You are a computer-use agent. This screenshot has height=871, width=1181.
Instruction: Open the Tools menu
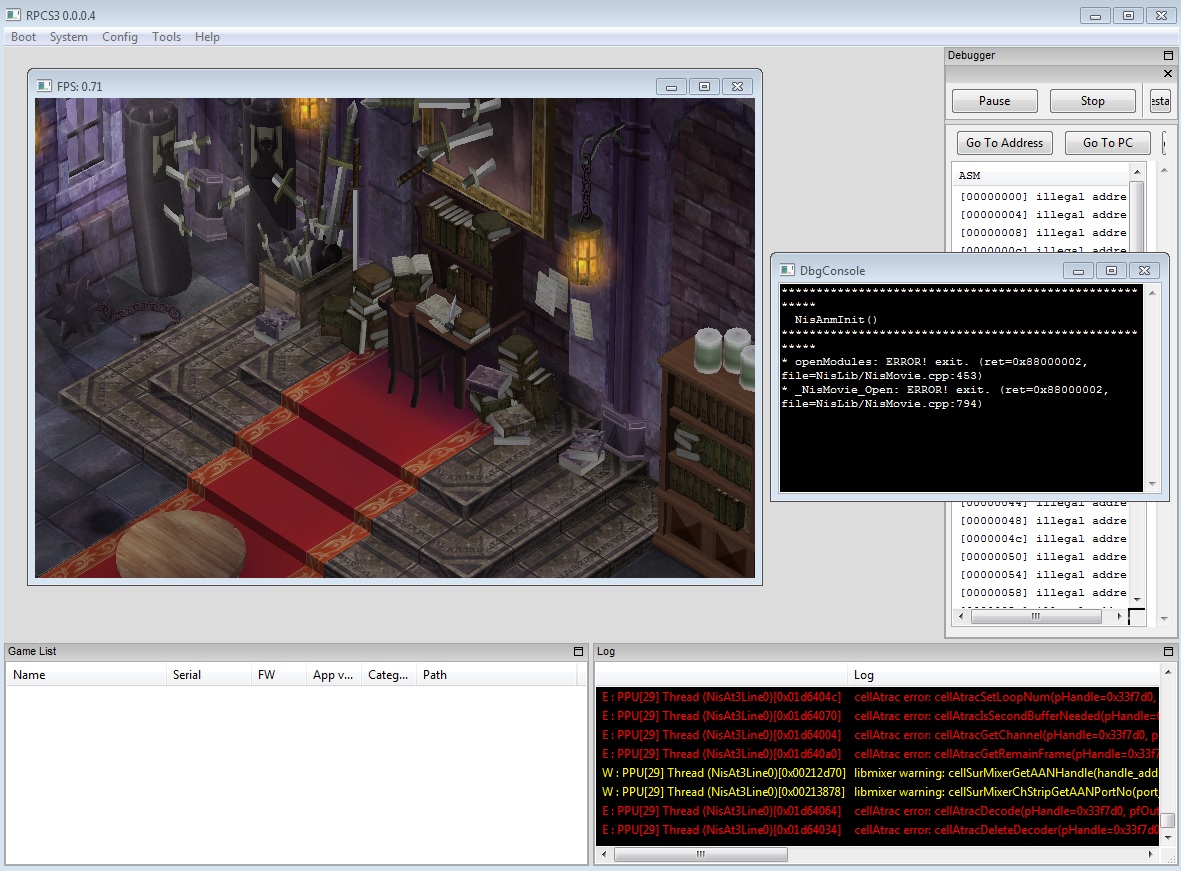coord(166,37)
